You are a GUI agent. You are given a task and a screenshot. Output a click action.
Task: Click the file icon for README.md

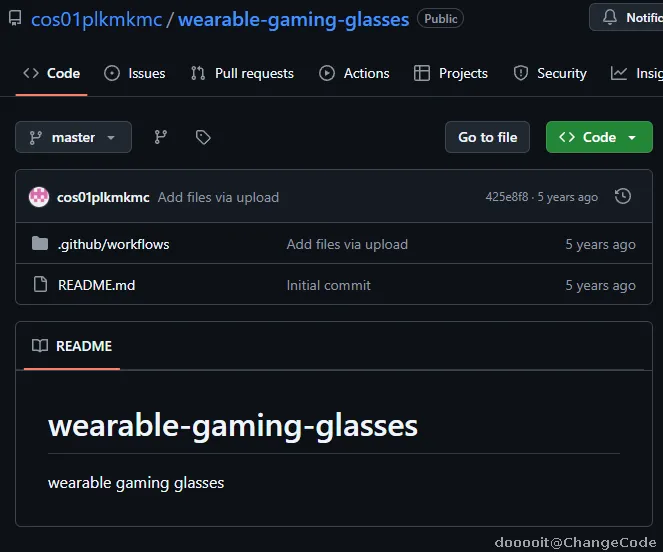(x=40, y=284)
